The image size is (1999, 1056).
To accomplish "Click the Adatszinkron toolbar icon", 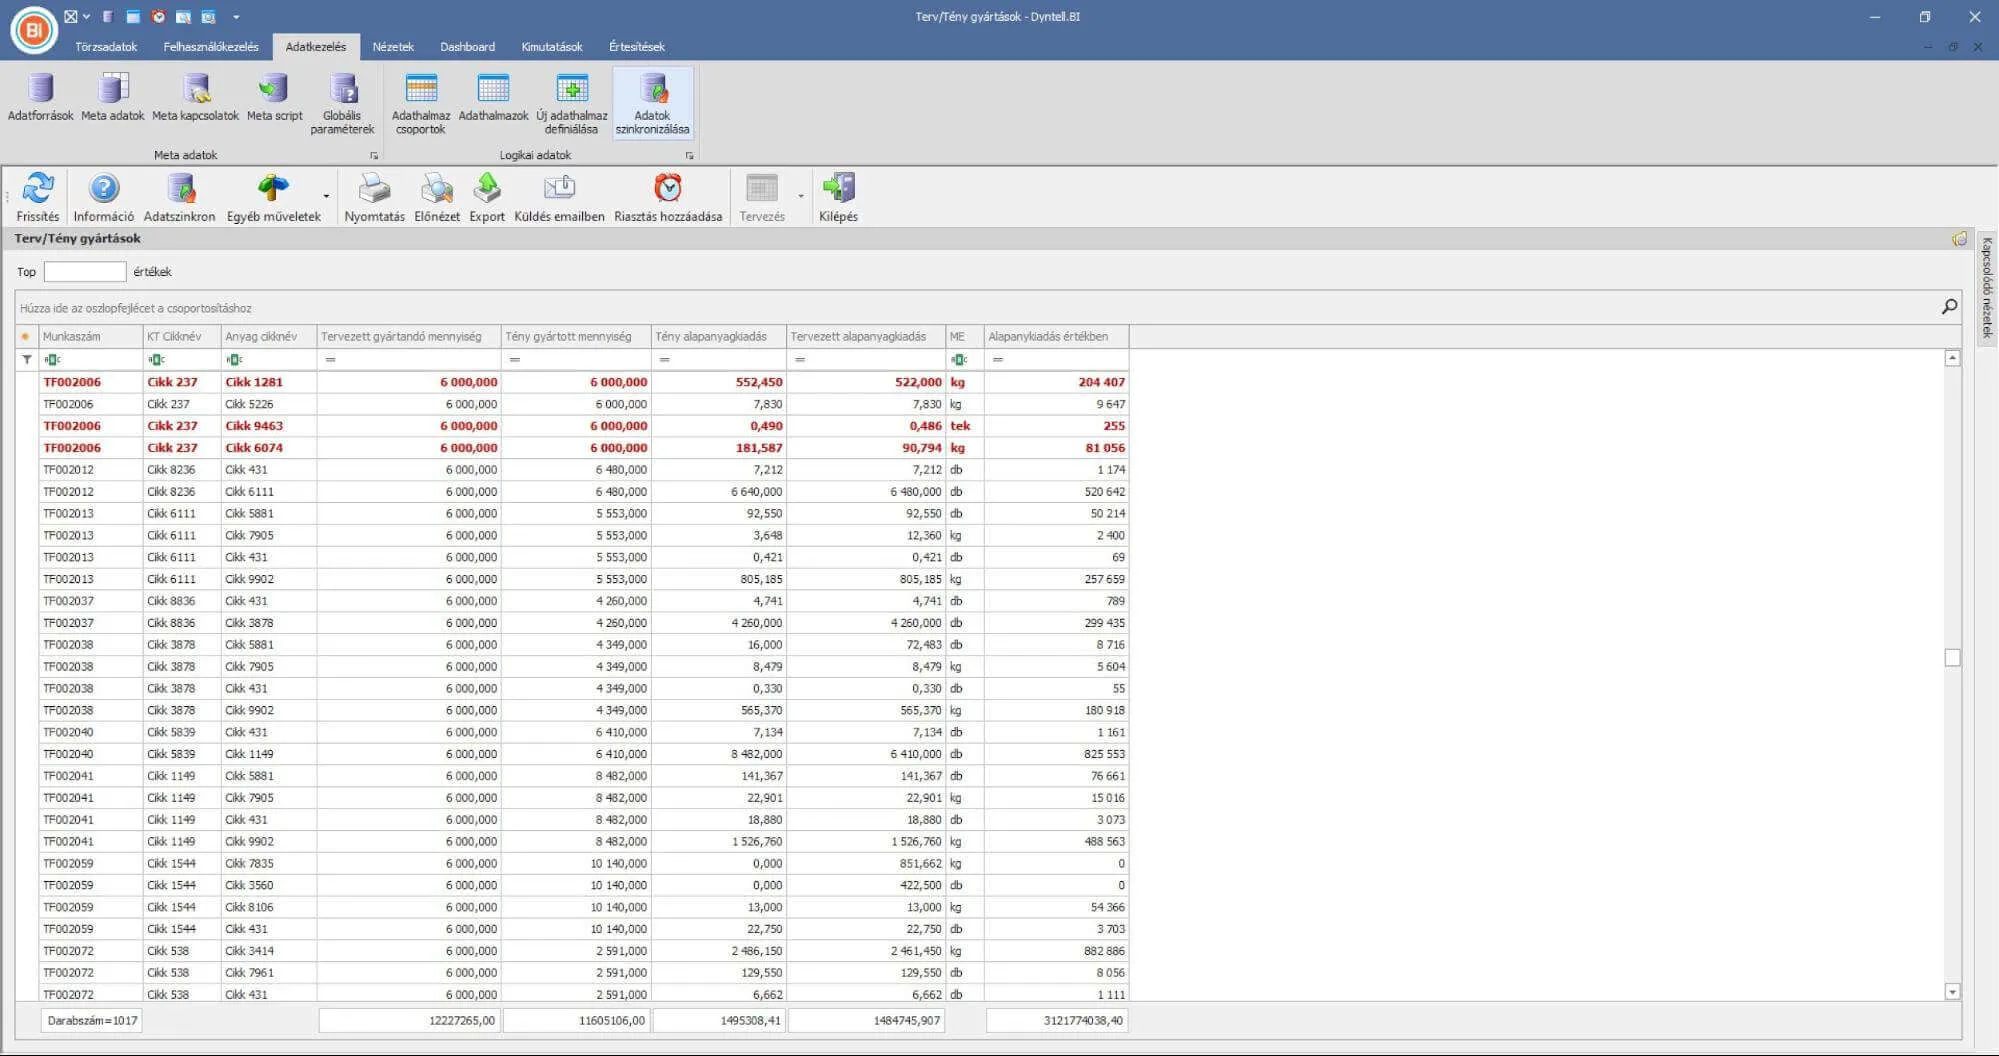I will pyautogui.click(x=179, y=190).
